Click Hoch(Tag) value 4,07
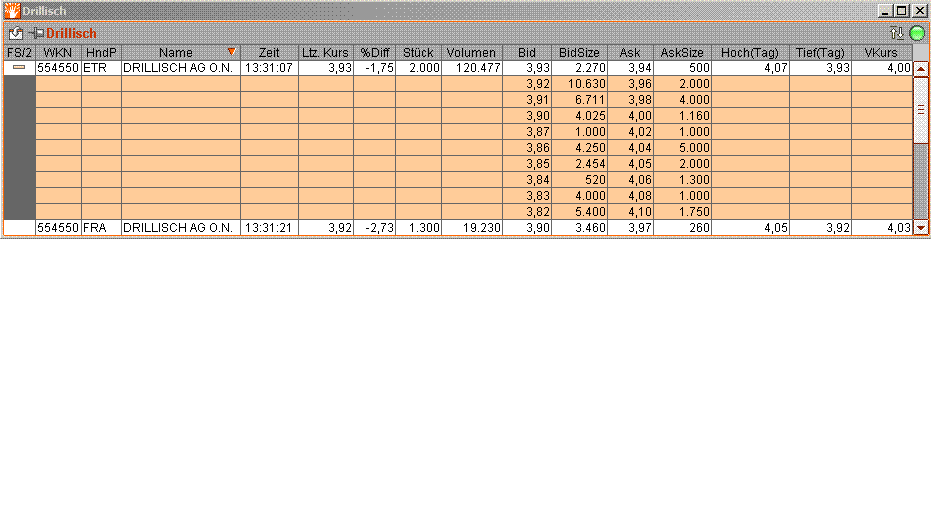 click(x=750, y=68)
